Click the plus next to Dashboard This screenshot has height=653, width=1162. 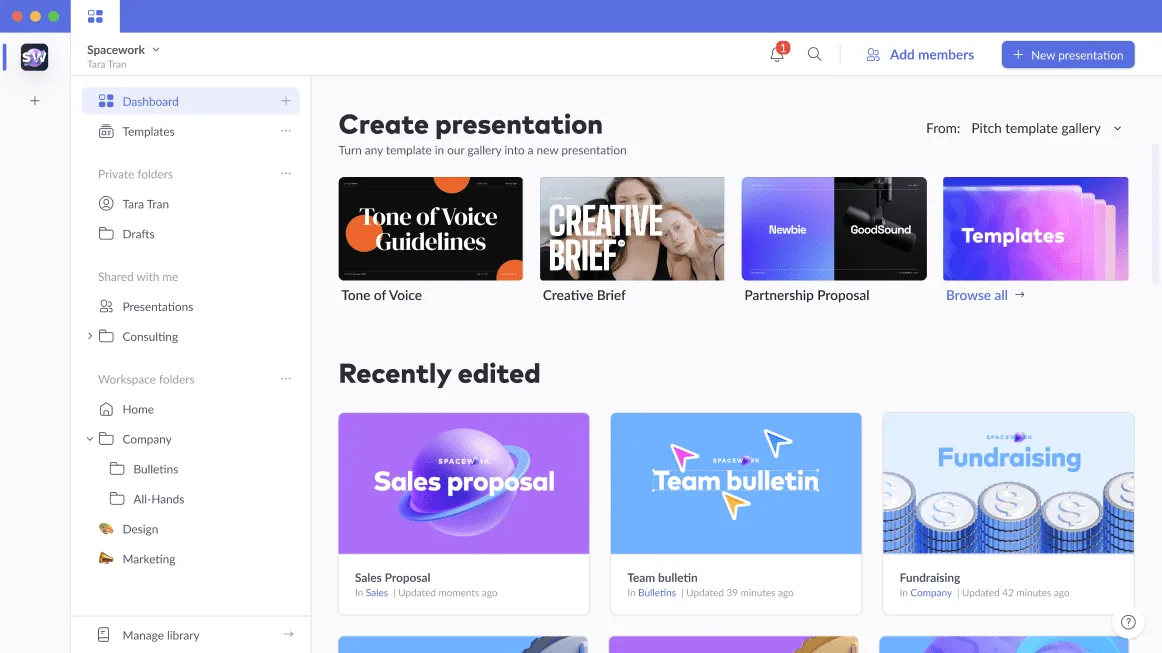(286, 100)
